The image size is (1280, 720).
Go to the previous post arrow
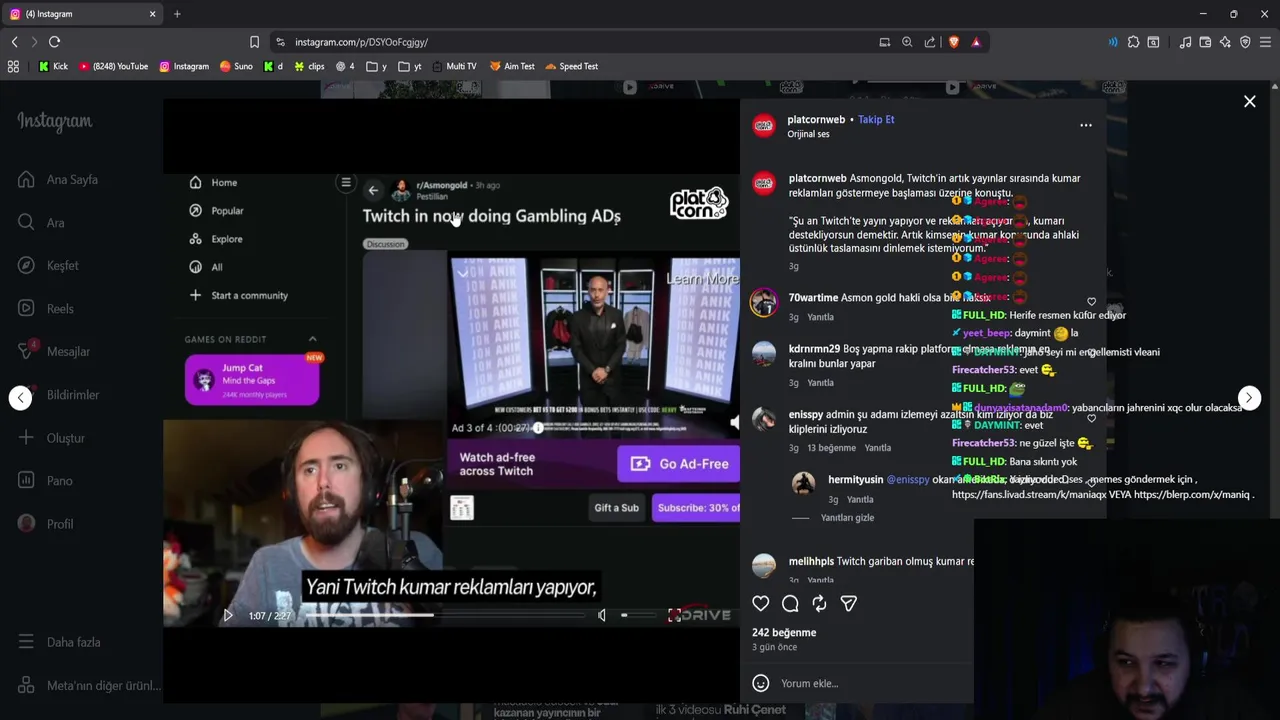click(20, 398)
